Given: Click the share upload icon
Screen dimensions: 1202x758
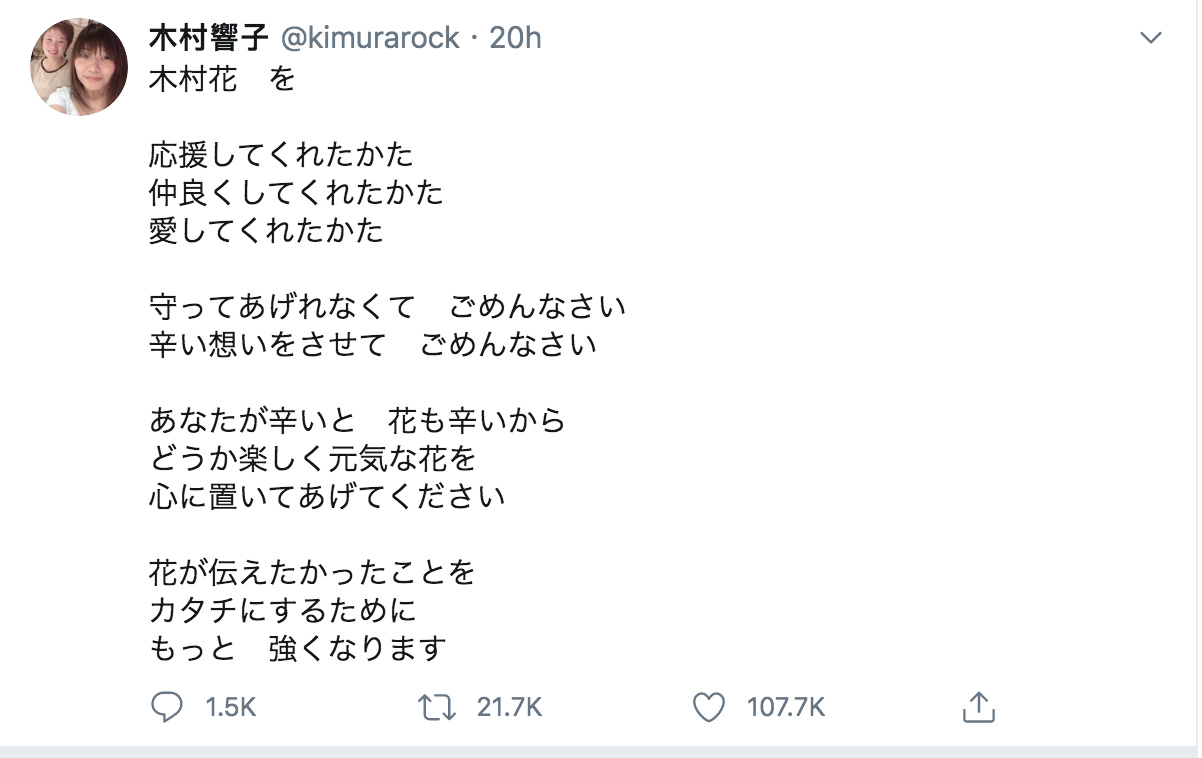Looking at the screenshot, I should click(x=978, y=708).
